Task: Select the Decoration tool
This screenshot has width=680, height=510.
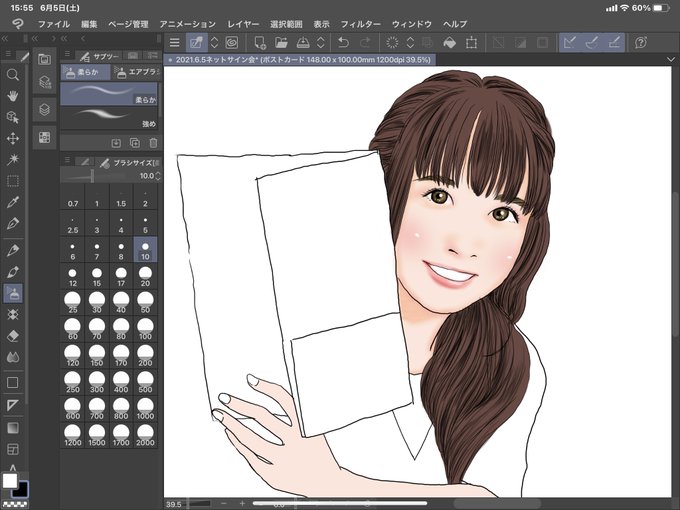Action: (x=13, y=314)
